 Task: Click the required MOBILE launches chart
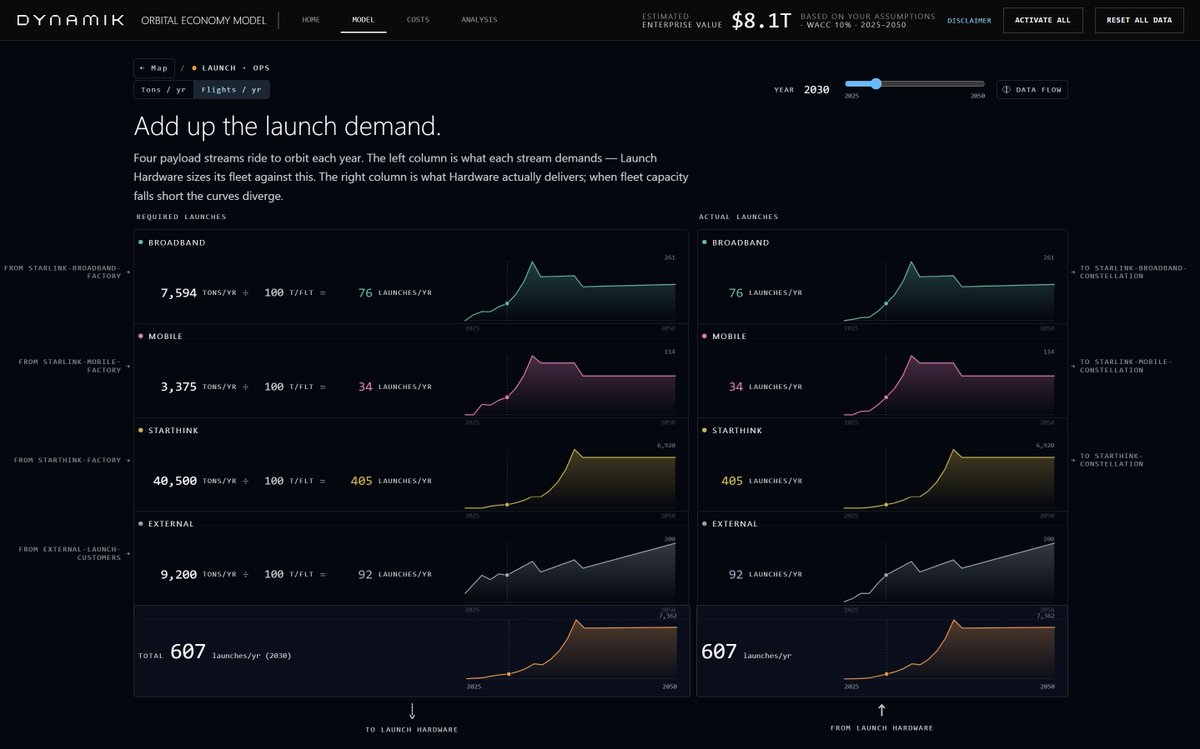(570, 383)
